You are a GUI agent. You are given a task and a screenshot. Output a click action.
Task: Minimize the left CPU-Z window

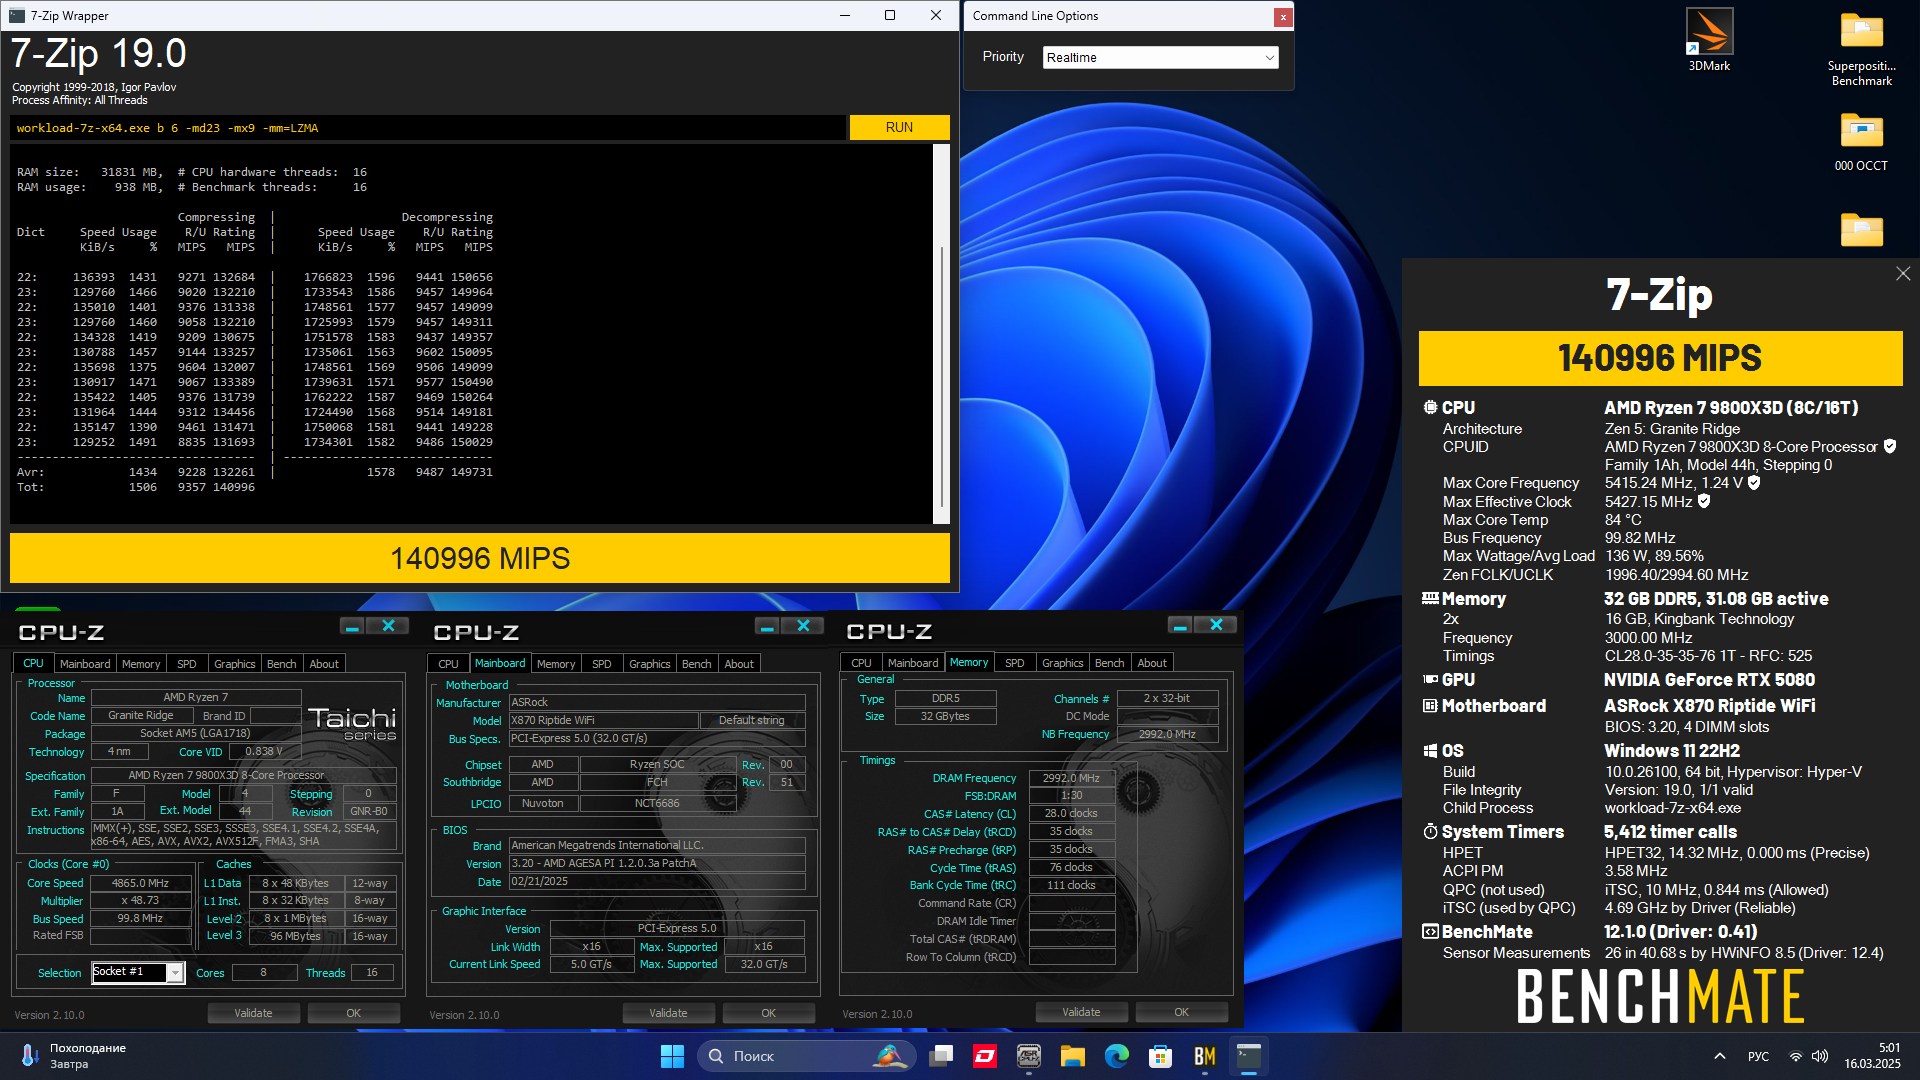[x=352, y=626]
